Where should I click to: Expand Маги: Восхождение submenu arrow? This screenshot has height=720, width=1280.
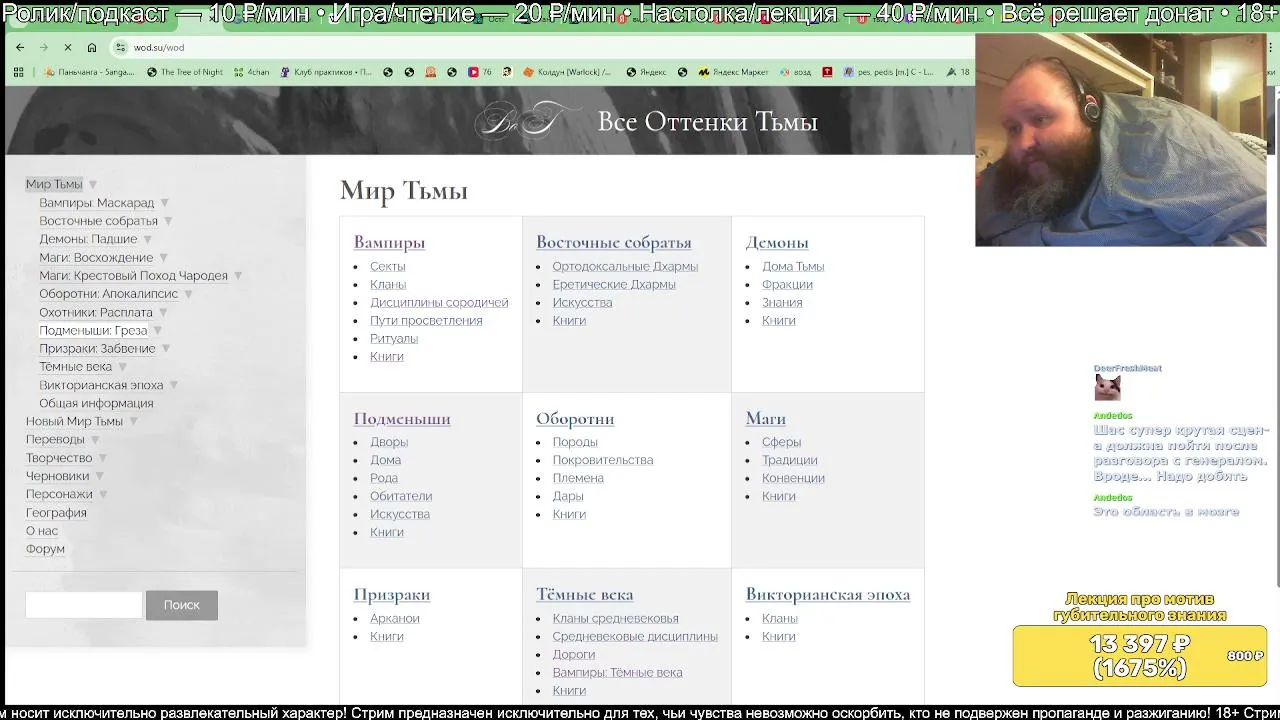tap(163, 258)
